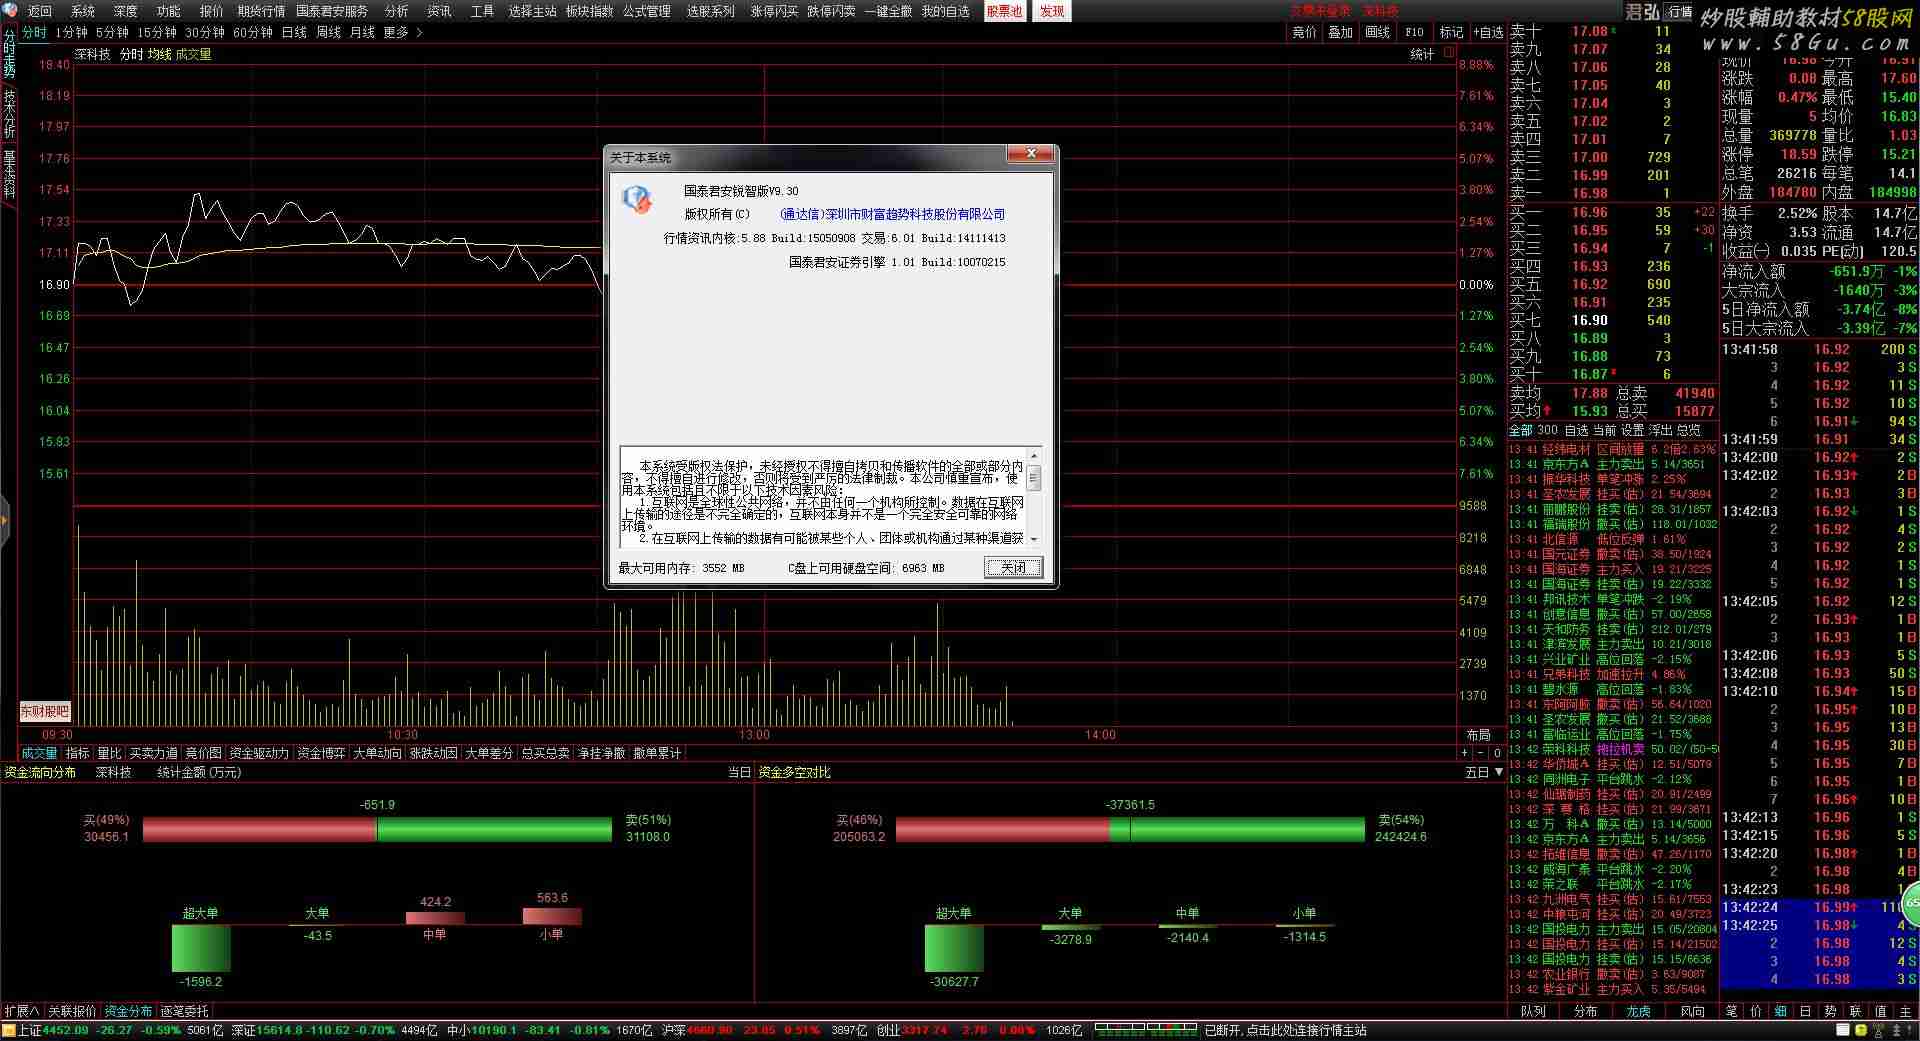
Task: Select the 价 price view icon
Action: click(1757, 1011)
